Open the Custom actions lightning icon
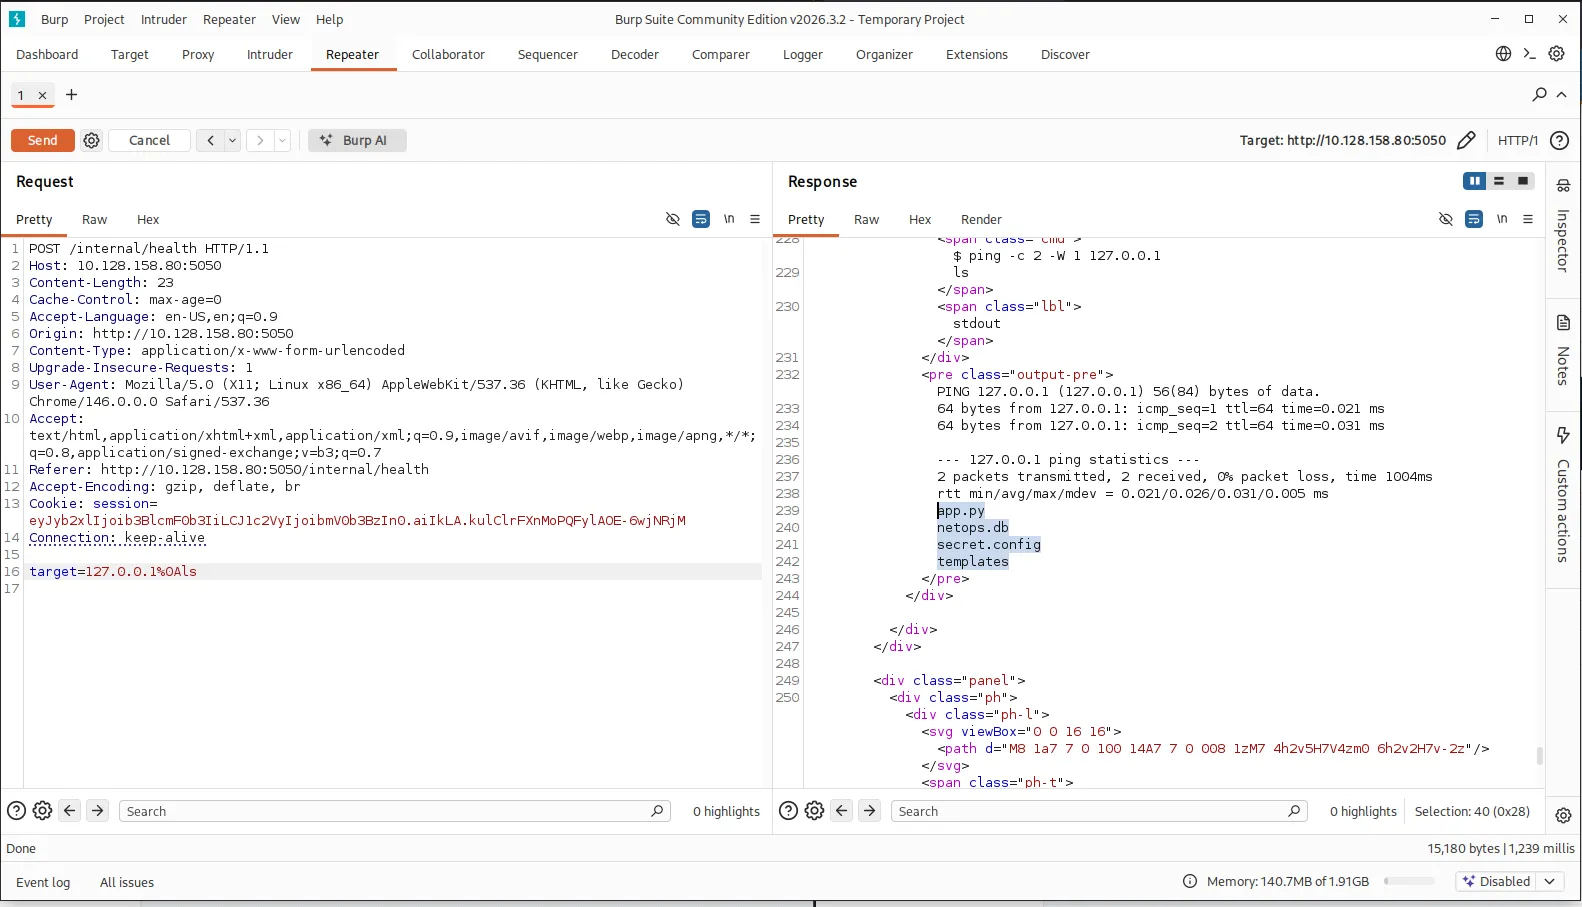The width and height of the screenshot is (1582, 907). point(1563,435)
